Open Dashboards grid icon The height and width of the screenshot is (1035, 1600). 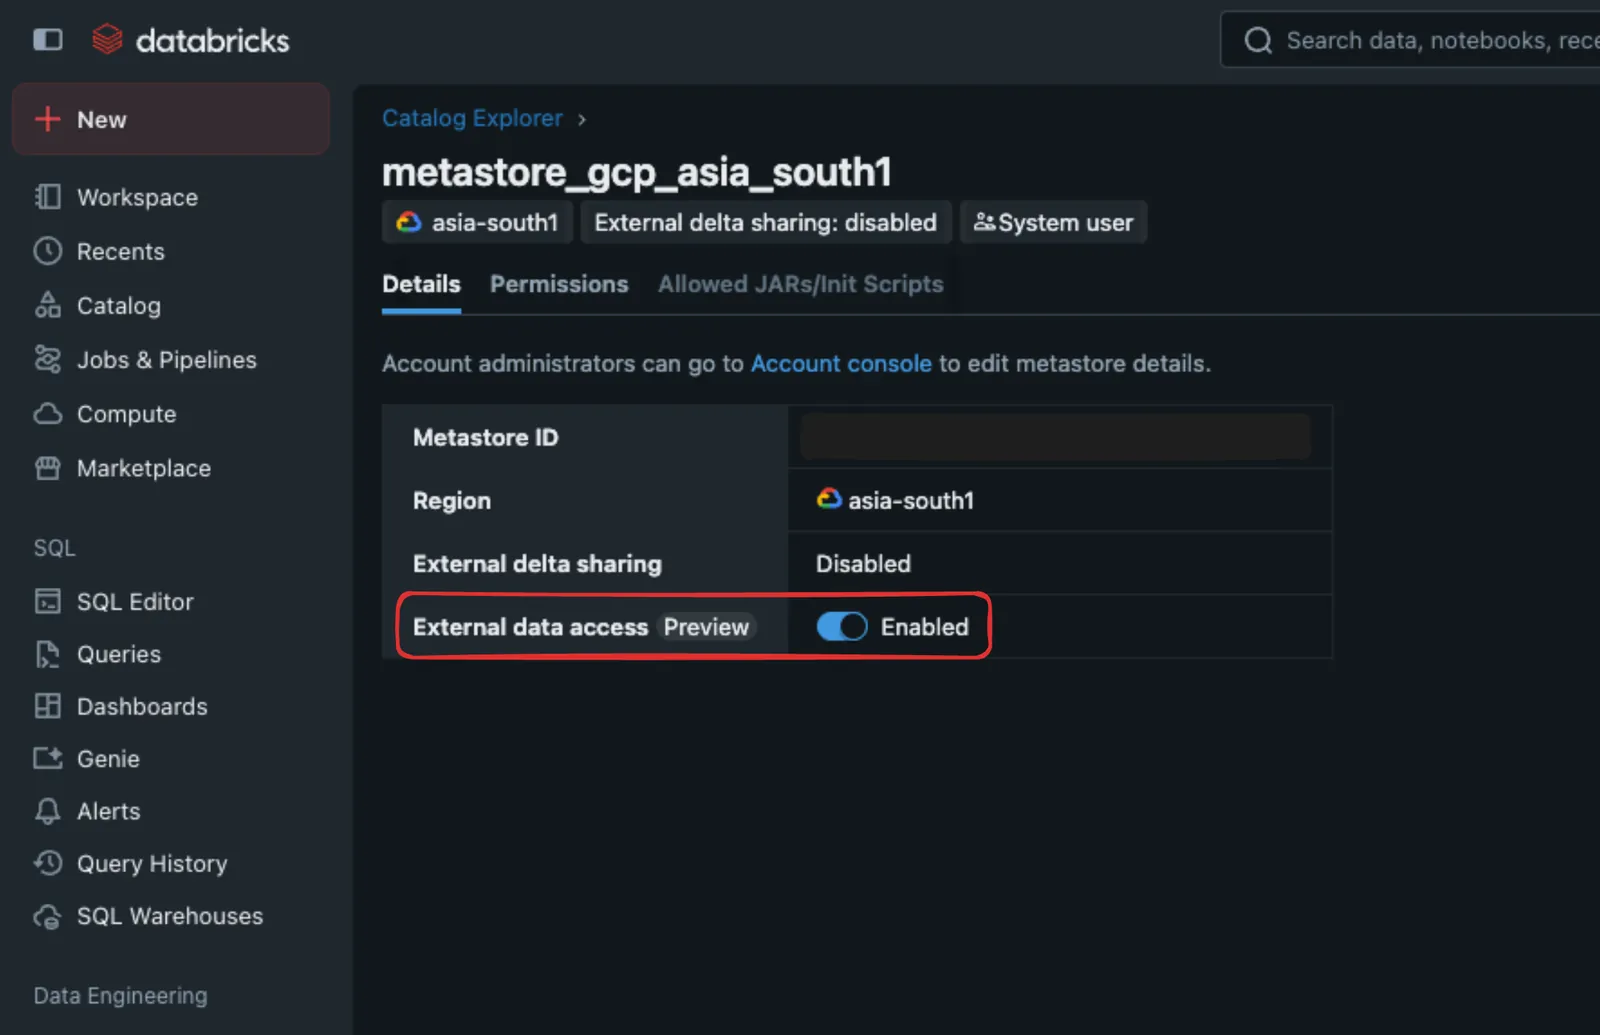pyautogui.click(x=47, y=706)
